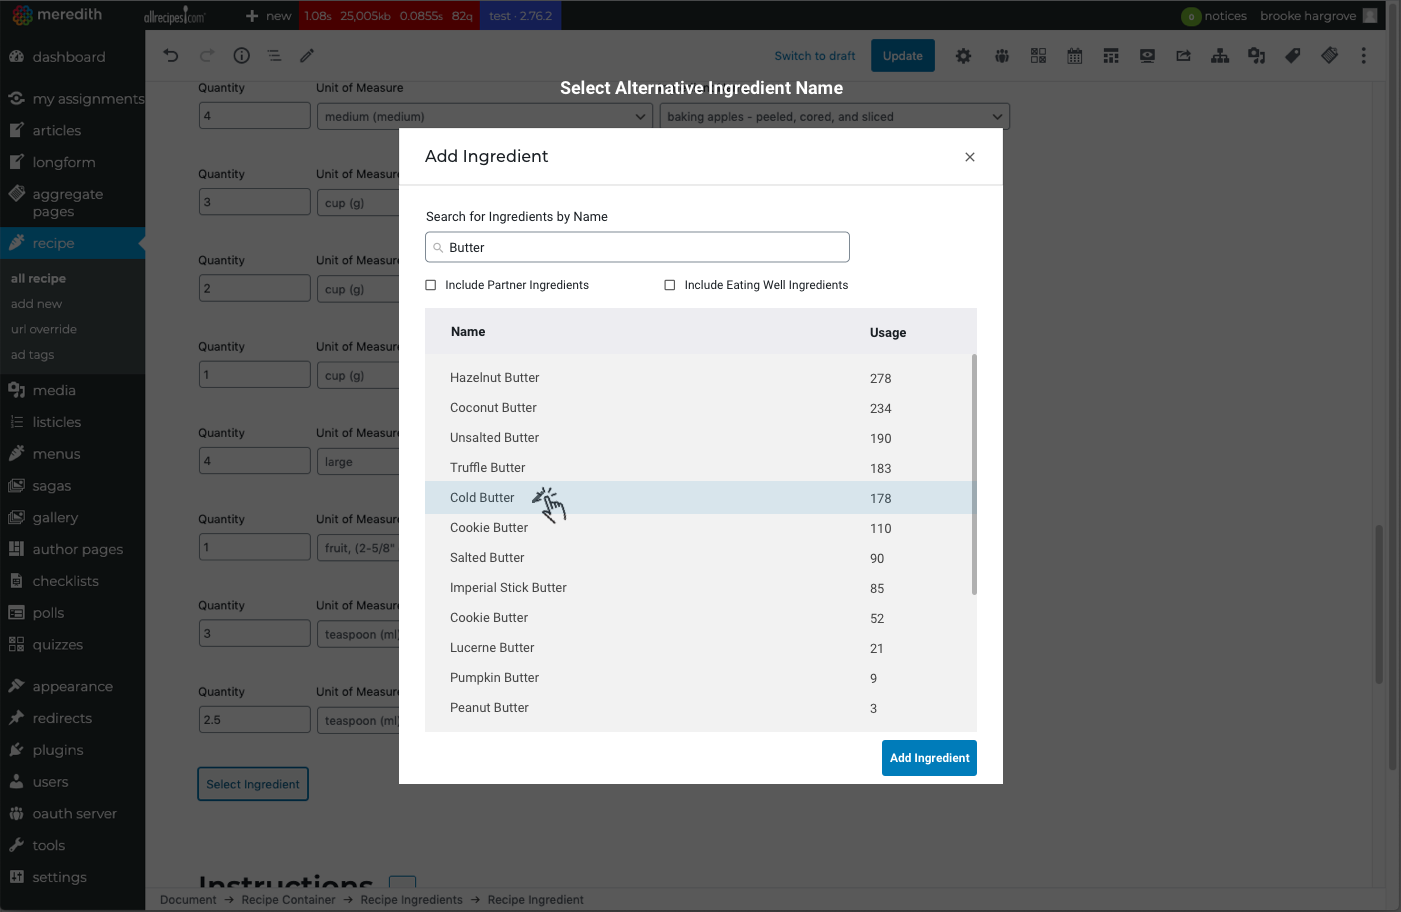Click the meredith logo
The height and width of the screenshot is (912, 1401).
pyautogui.click(x=57, y=14)
